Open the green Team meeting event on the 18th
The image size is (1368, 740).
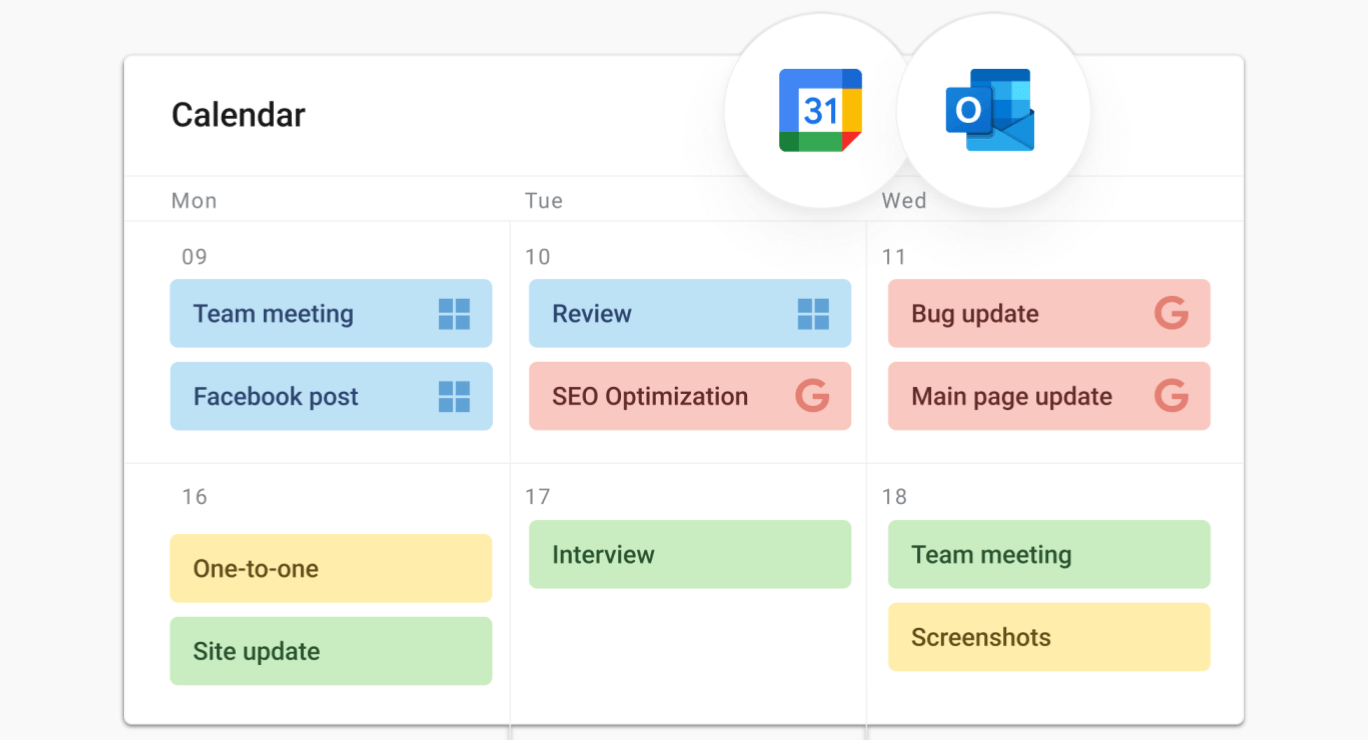coord(1048,554)
